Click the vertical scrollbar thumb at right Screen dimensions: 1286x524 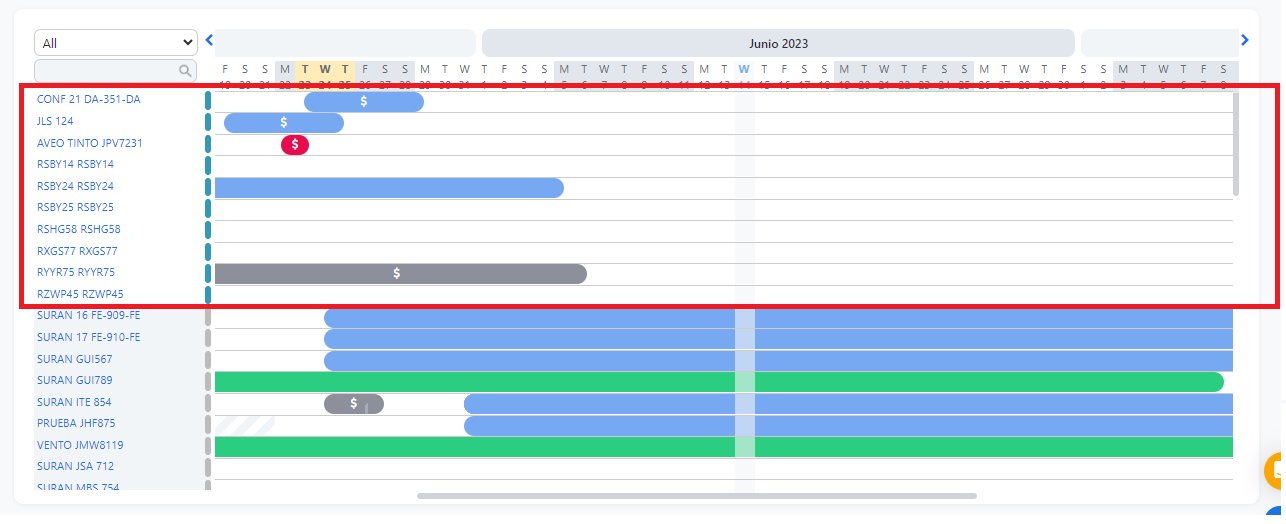(1236, 144)
